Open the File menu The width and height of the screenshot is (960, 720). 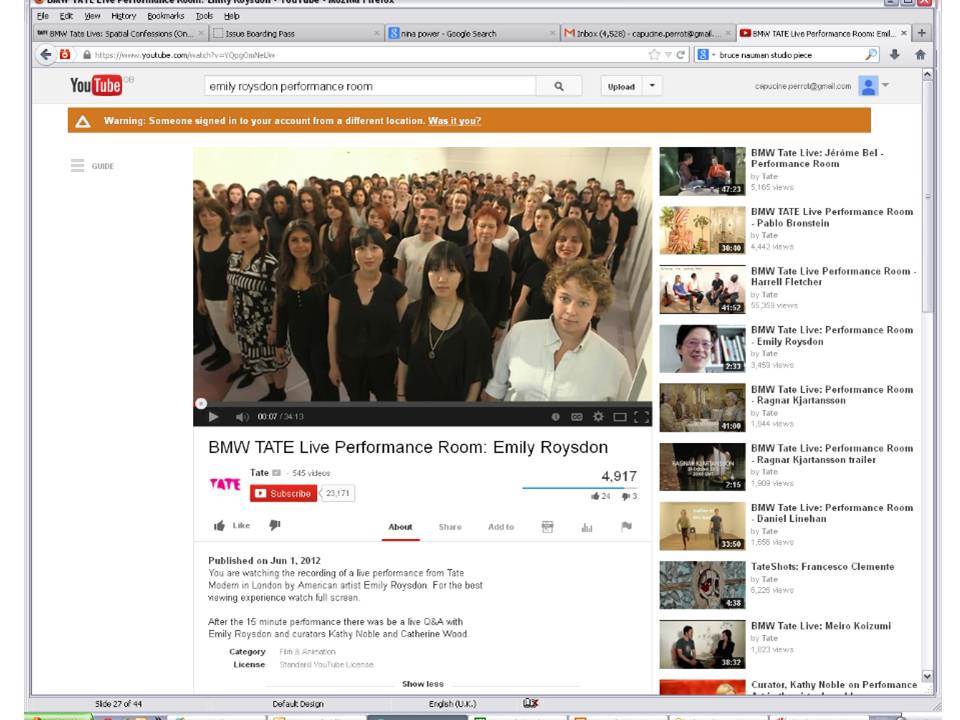point(42,16)
